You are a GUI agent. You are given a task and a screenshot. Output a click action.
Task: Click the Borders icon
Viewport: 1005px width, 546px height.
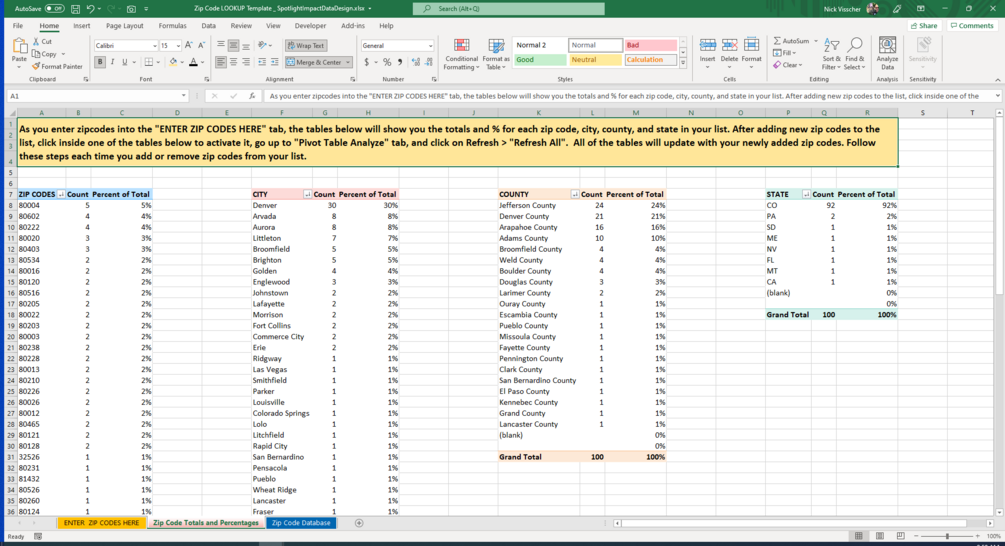(148, 62)
